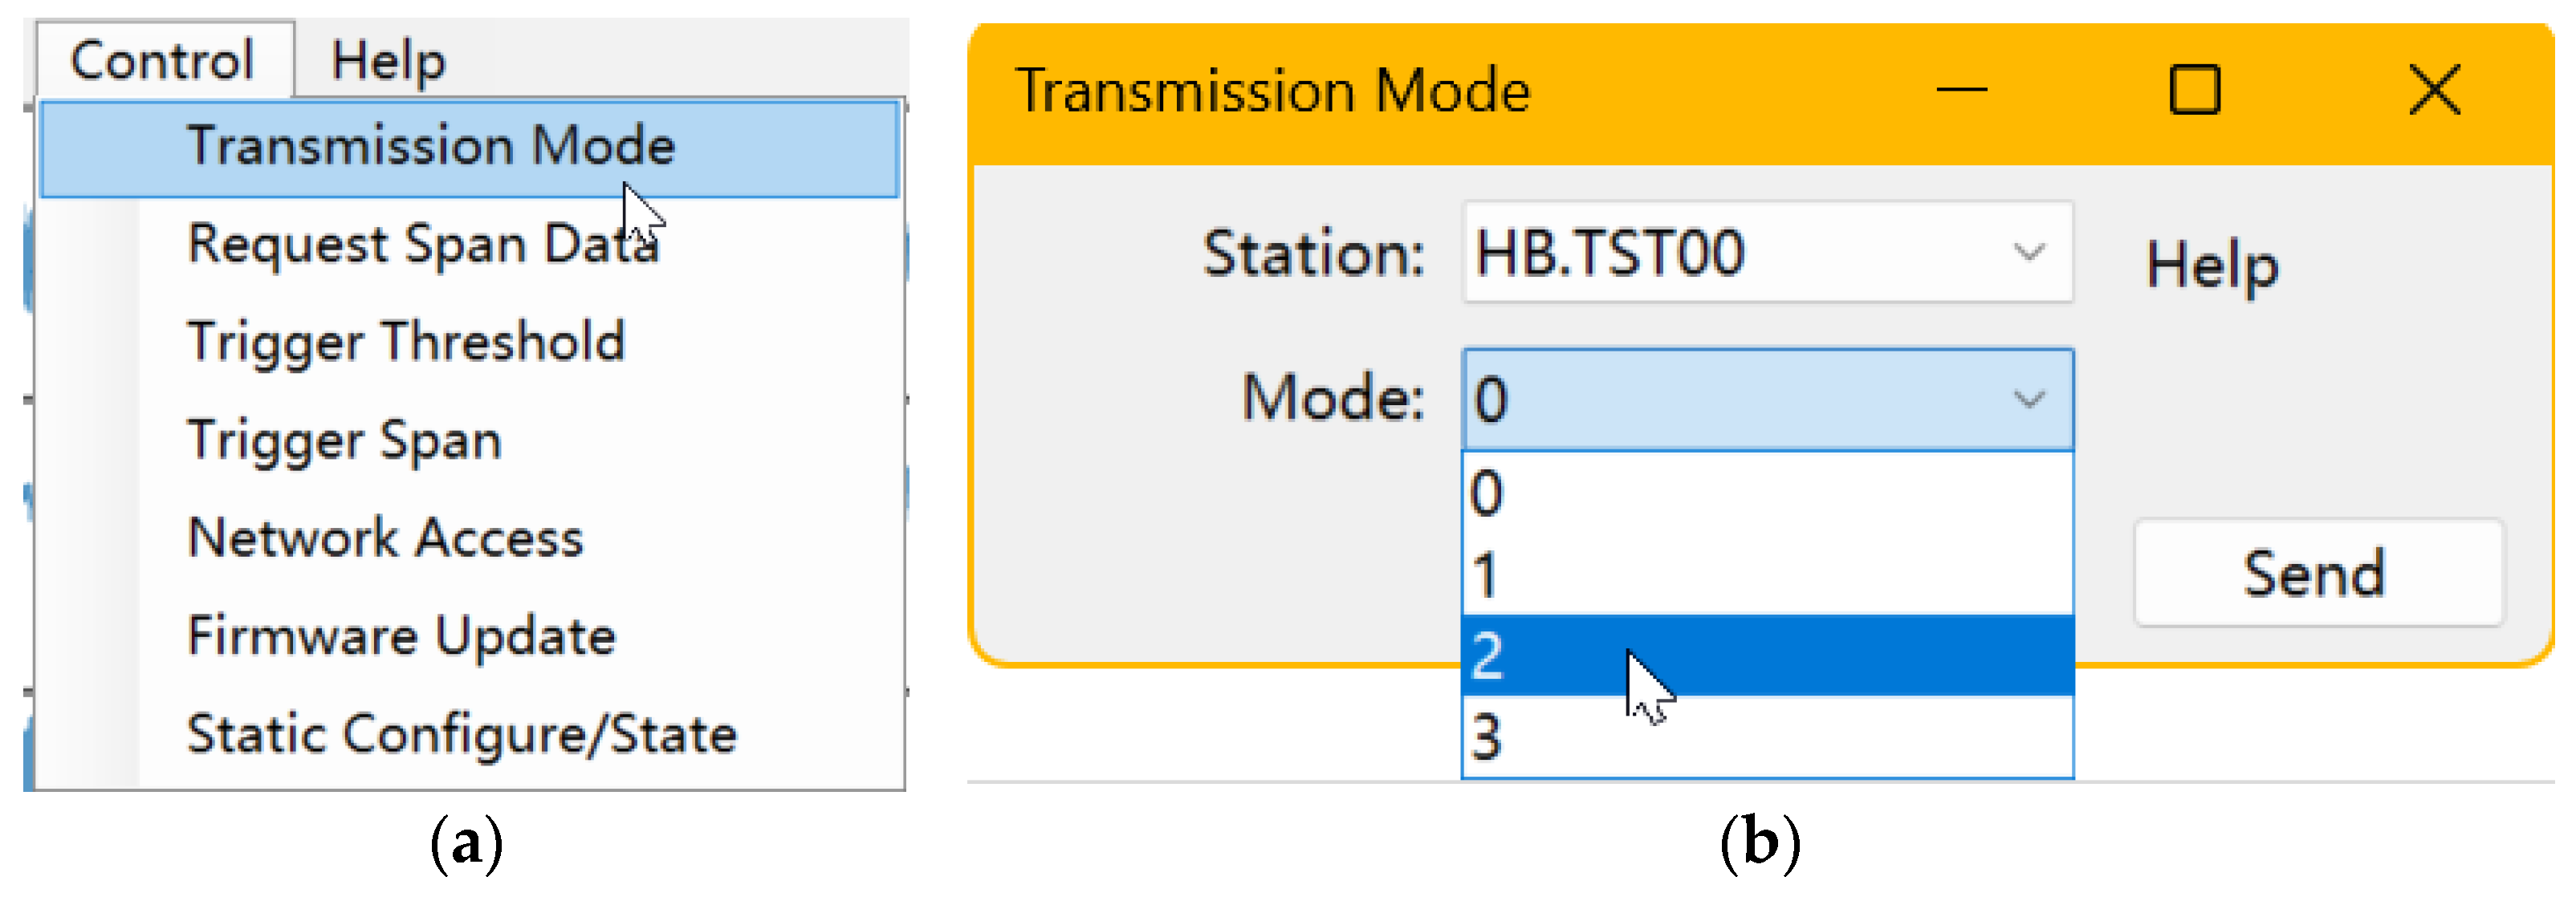This screenshot has width=2576, height=897.
Task: Maximize the Transmission Mode window
Action: coord(2194,90)
